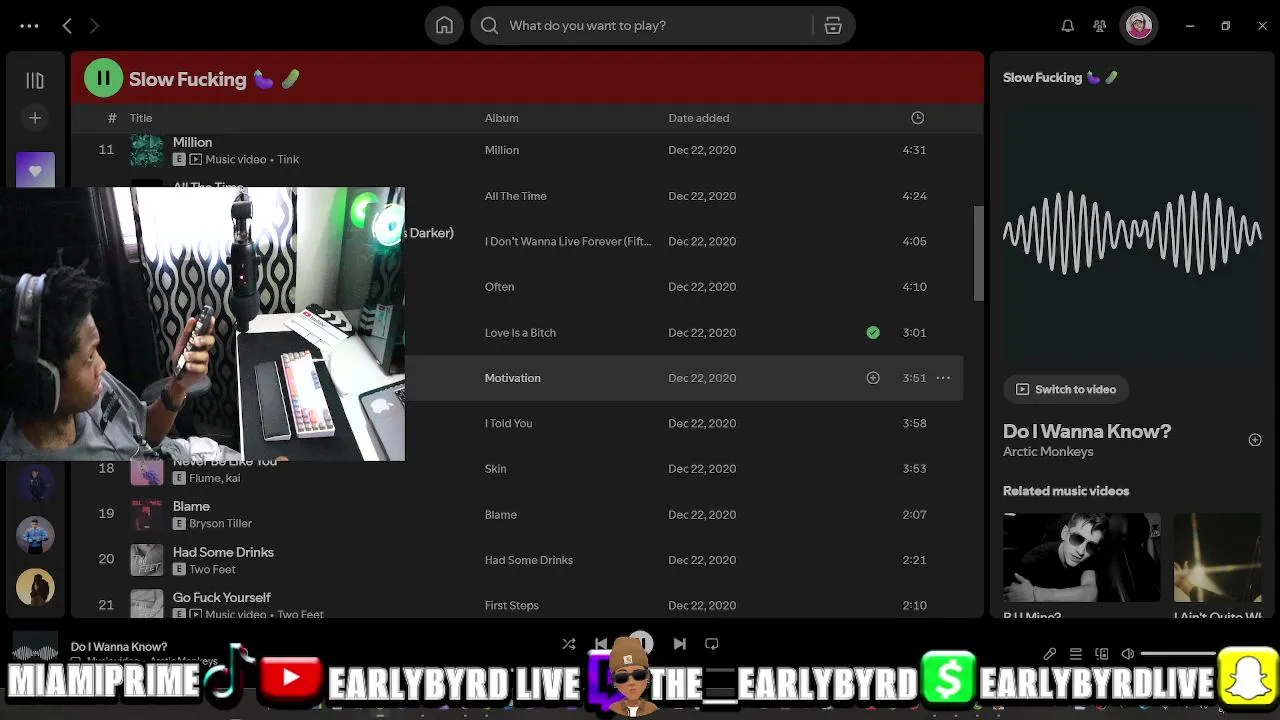Add Do I Wanna Know? to Liked Songs
Screen dimensions: 1280x720
pos(1255,440)
